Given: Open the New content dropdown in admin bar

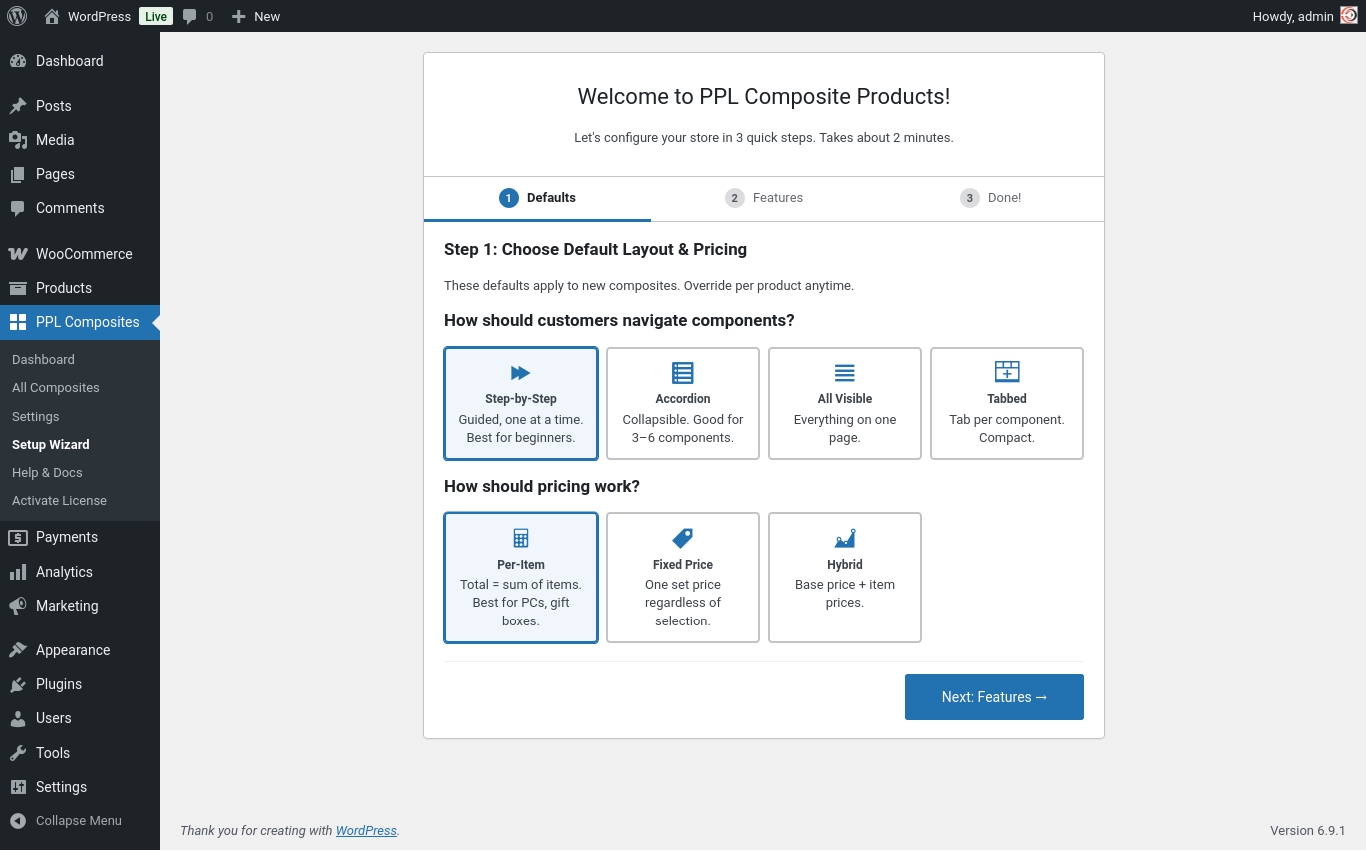Looking at the screenshot, I should pyautogui.click(x=256, y=16).
